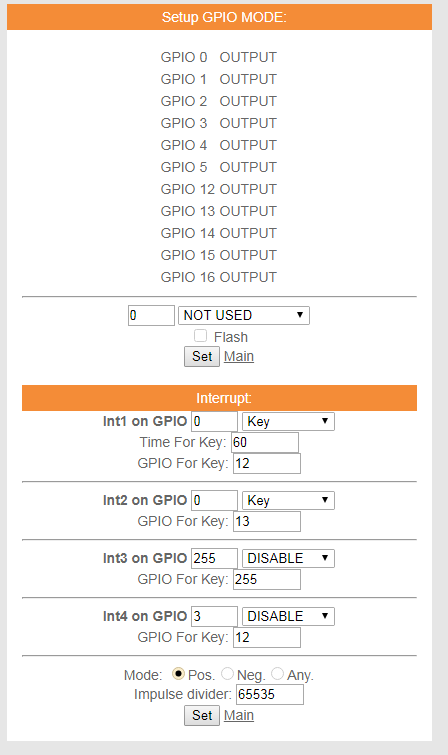Follow Main link near Flash checkbox
This screenshot has height=755, width=448.
tap(239, 356)
